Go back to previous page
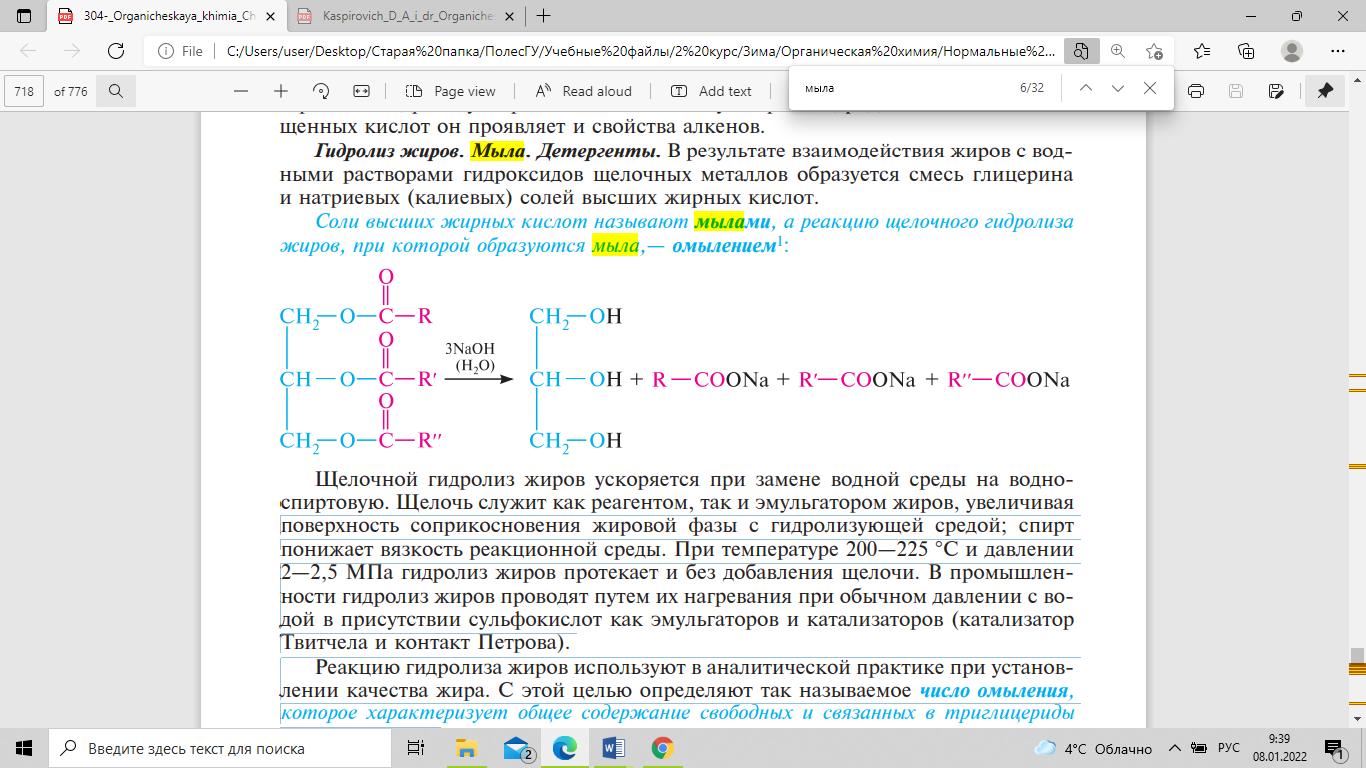 [x=28, y=51]
